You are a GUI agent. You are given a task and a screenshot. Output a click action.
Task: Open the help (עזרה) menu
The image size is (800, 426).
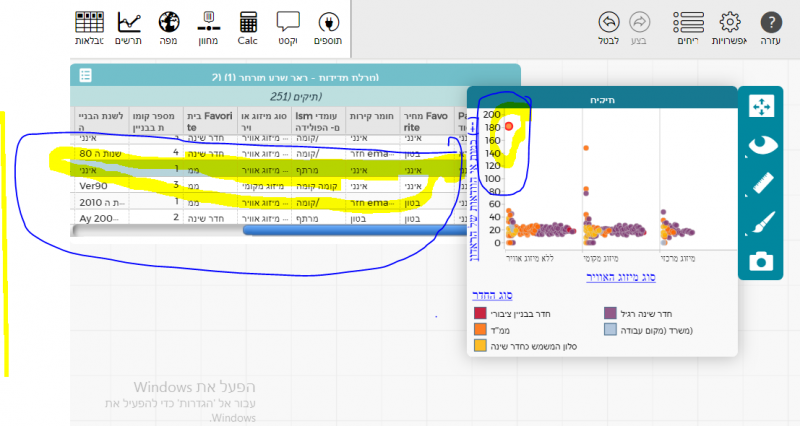770,27
